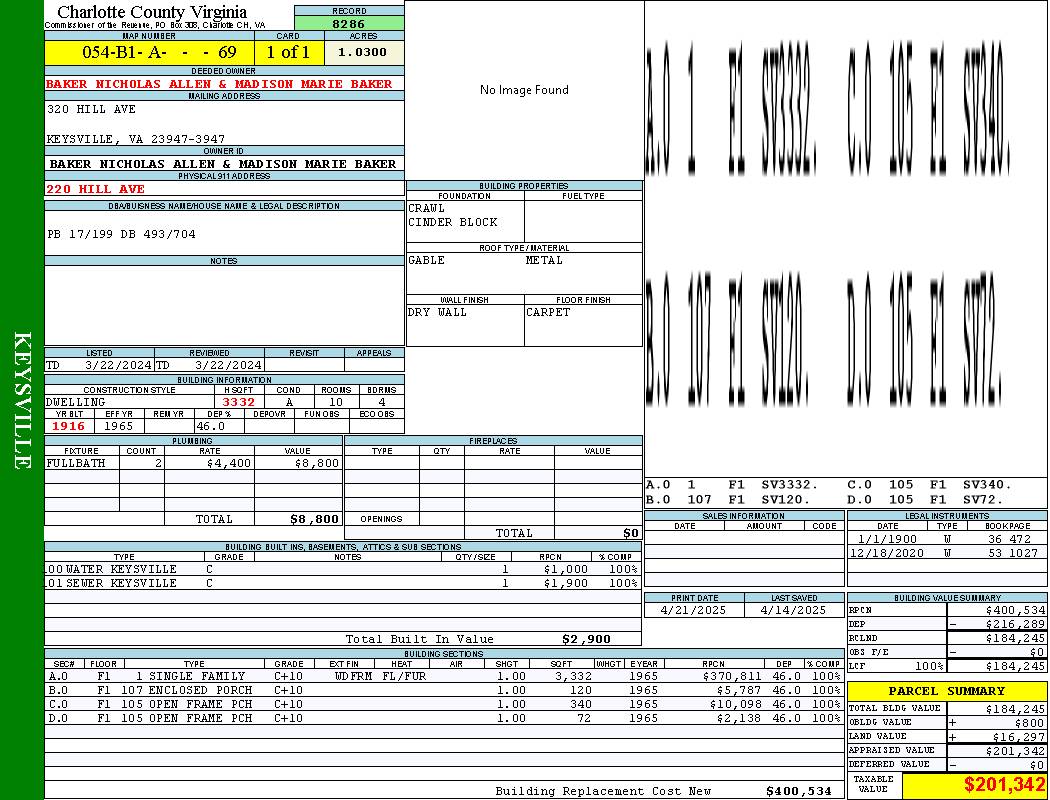Click summary RPCN value $400,534

(x=1015, y=611)
